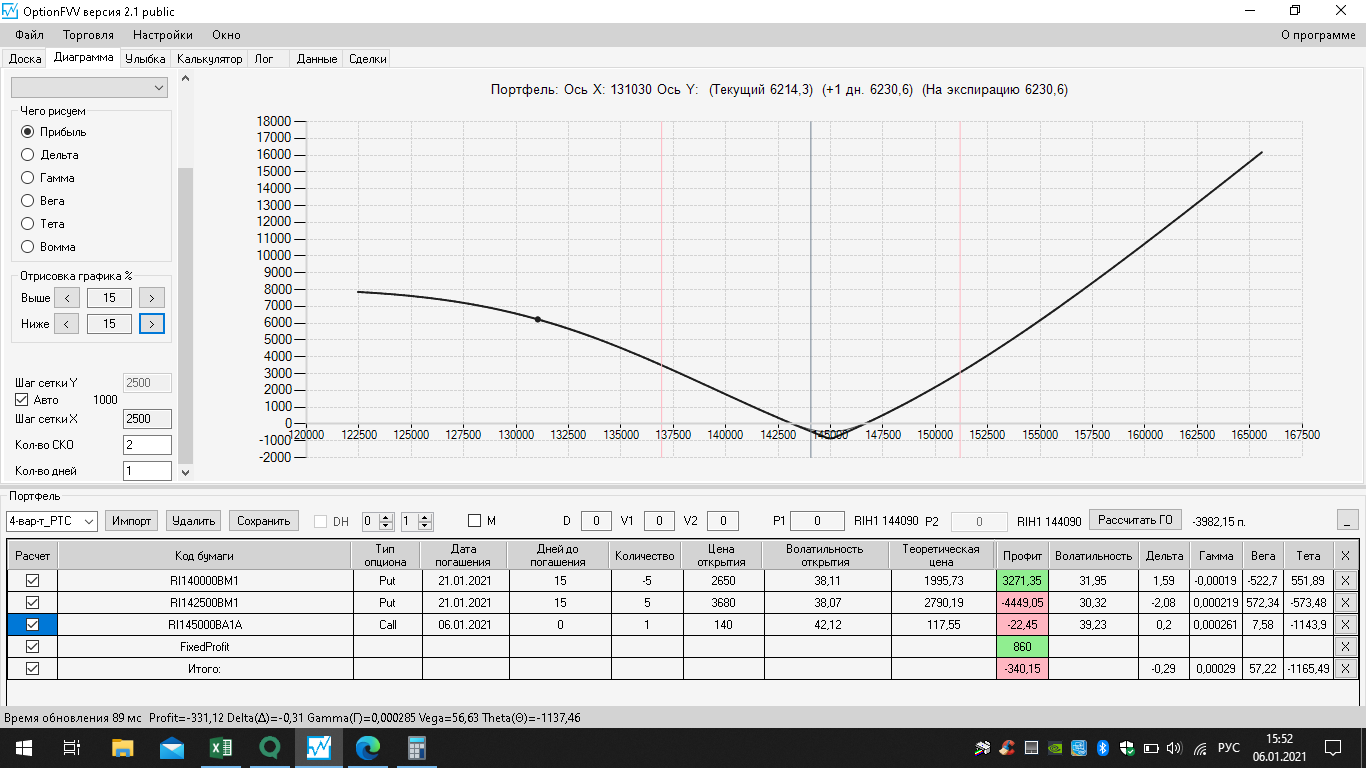Image resolution: width=1366 pixels, height=768 pixels.
Task: Click the Рассчитать ГО button
Action: point(1135,520)
